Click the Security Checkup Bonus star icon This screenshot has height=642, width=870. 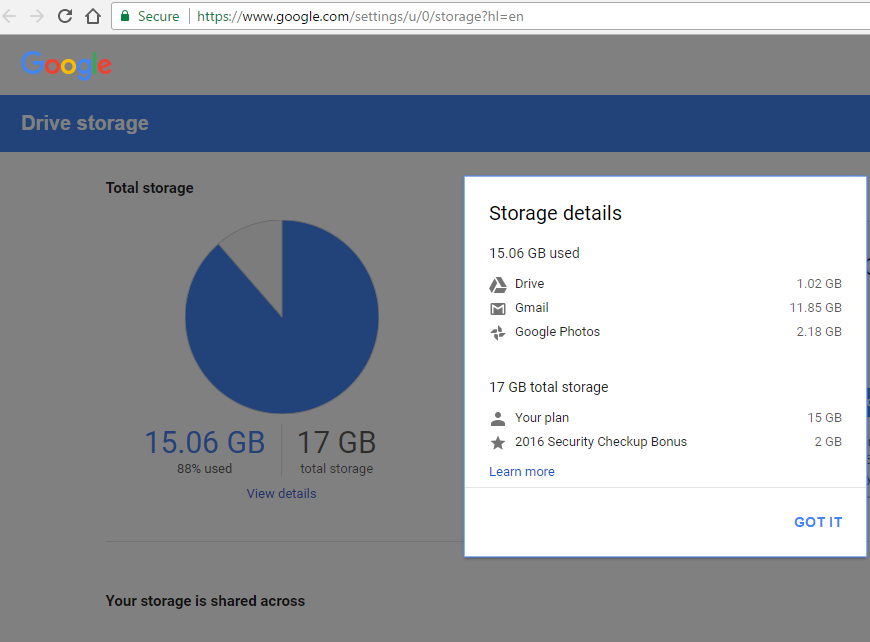coord(498,442)
